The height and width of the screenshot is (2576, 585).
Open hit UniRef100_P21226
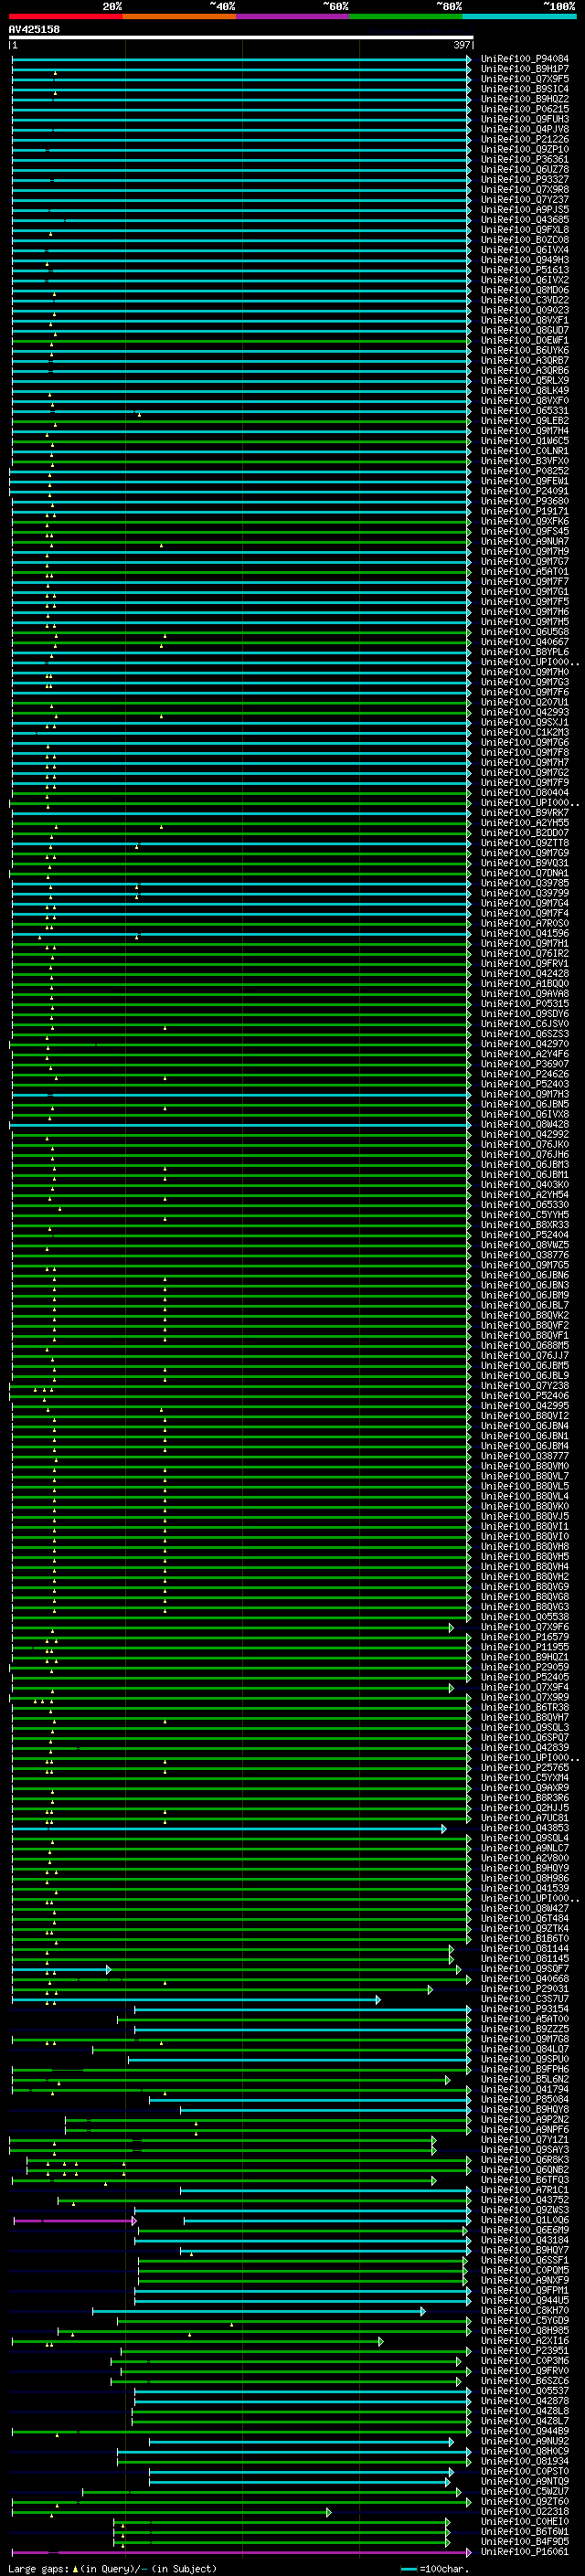[525, 139]
